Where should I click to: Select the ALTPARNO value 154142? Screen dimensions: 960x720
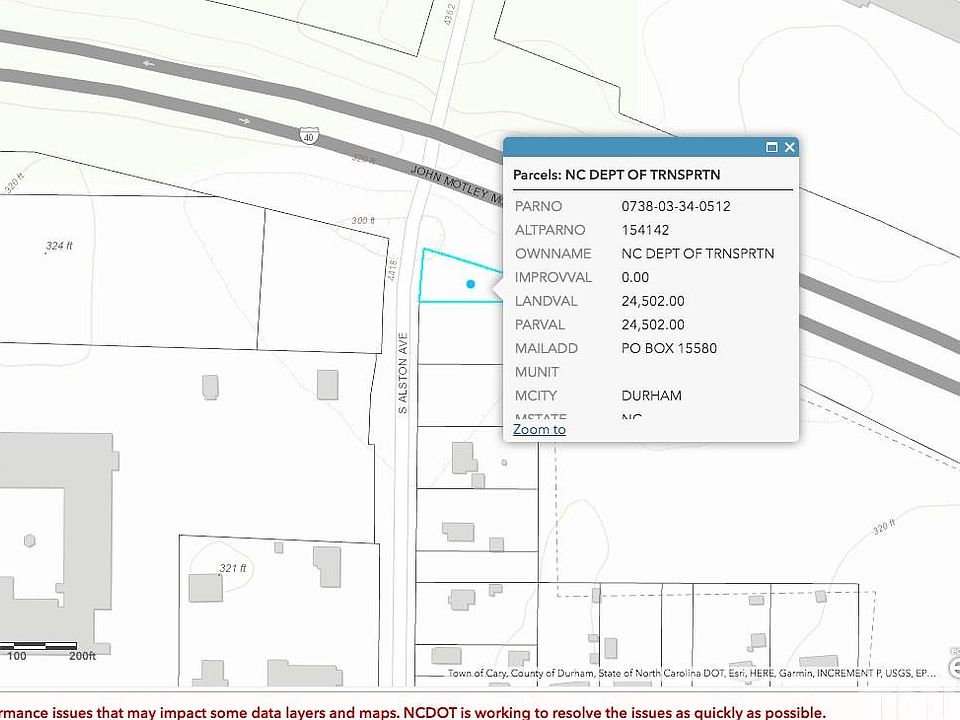pos(645,230)
